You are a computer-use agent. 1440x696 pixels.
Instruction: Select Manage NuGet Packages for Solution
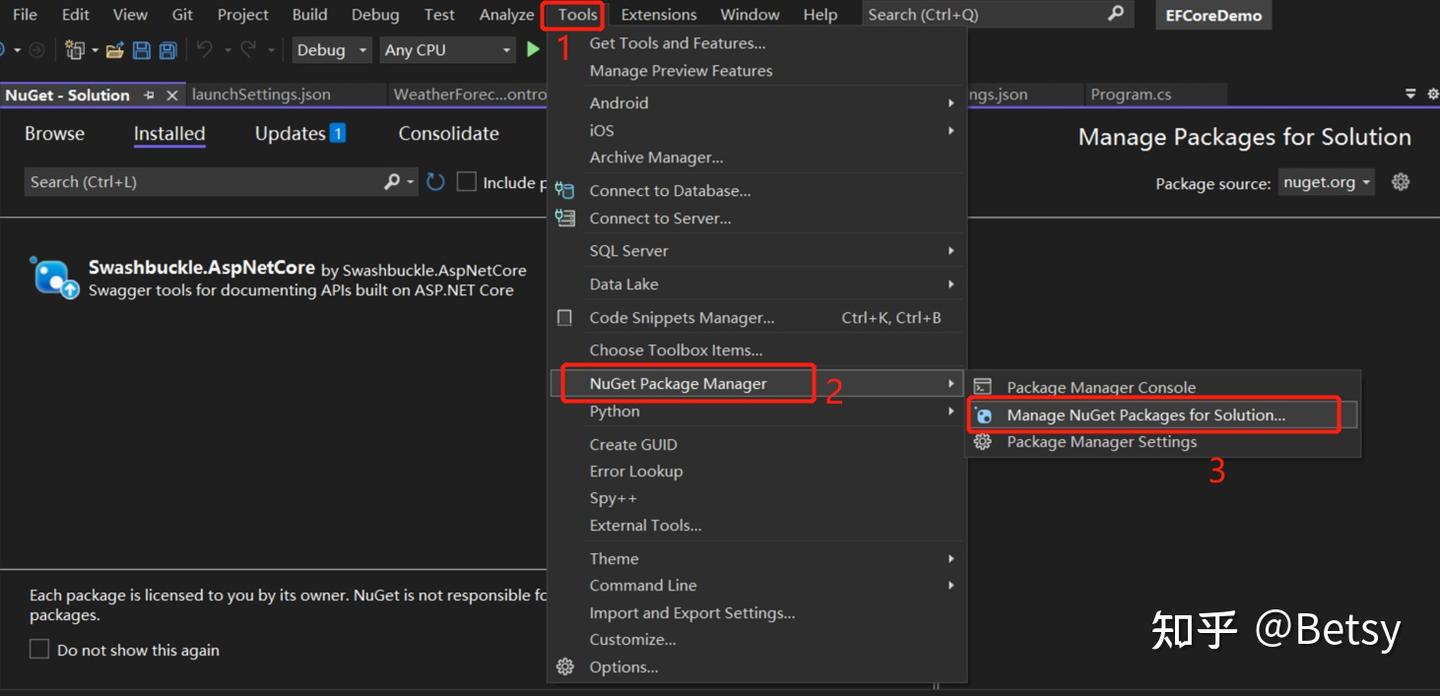tap(1145, 415)
